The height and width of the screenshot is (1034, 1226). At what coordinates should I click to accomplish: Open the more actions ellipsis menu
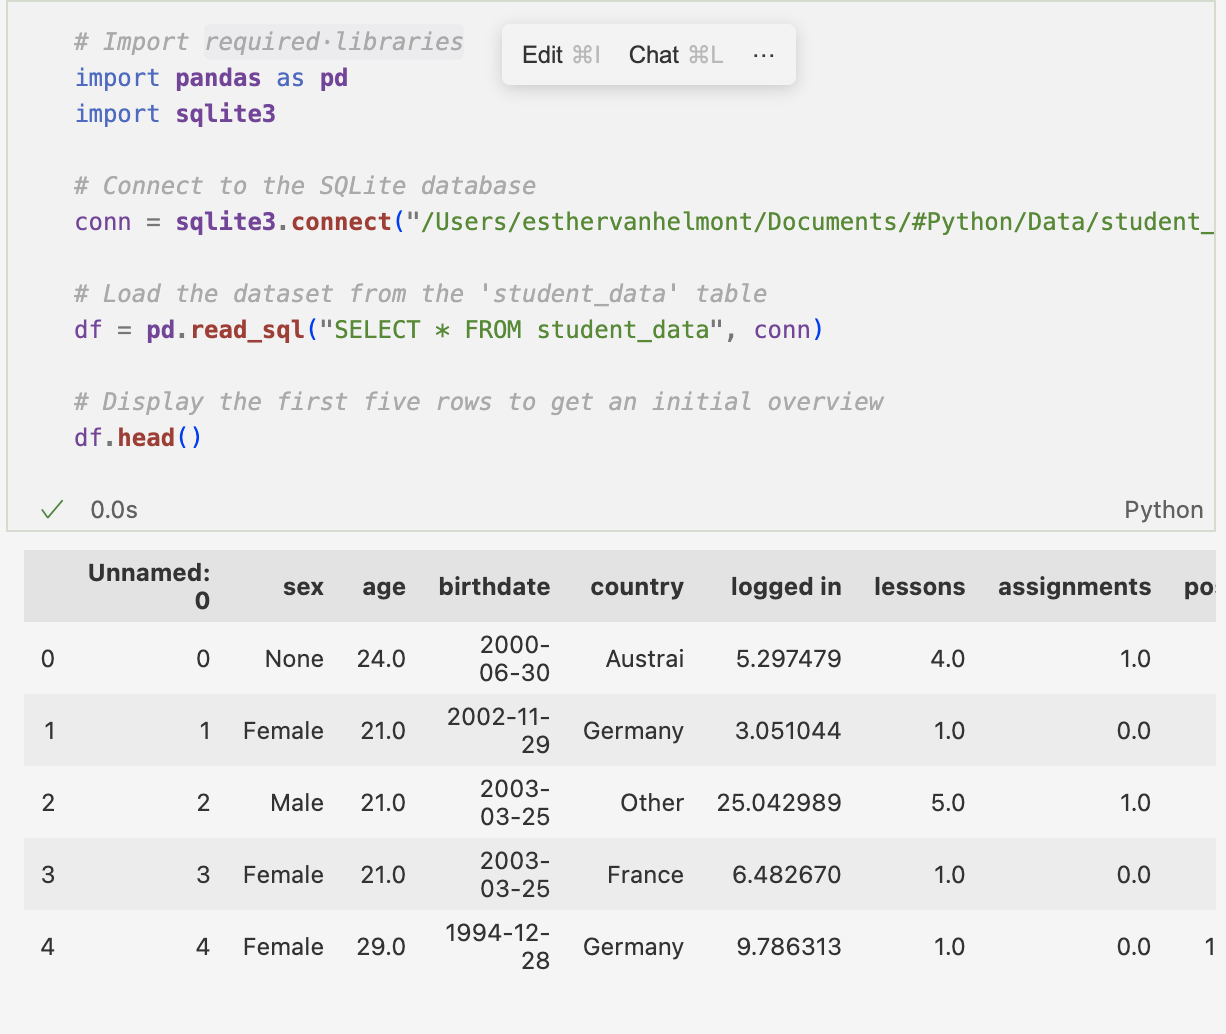point(764,55)
